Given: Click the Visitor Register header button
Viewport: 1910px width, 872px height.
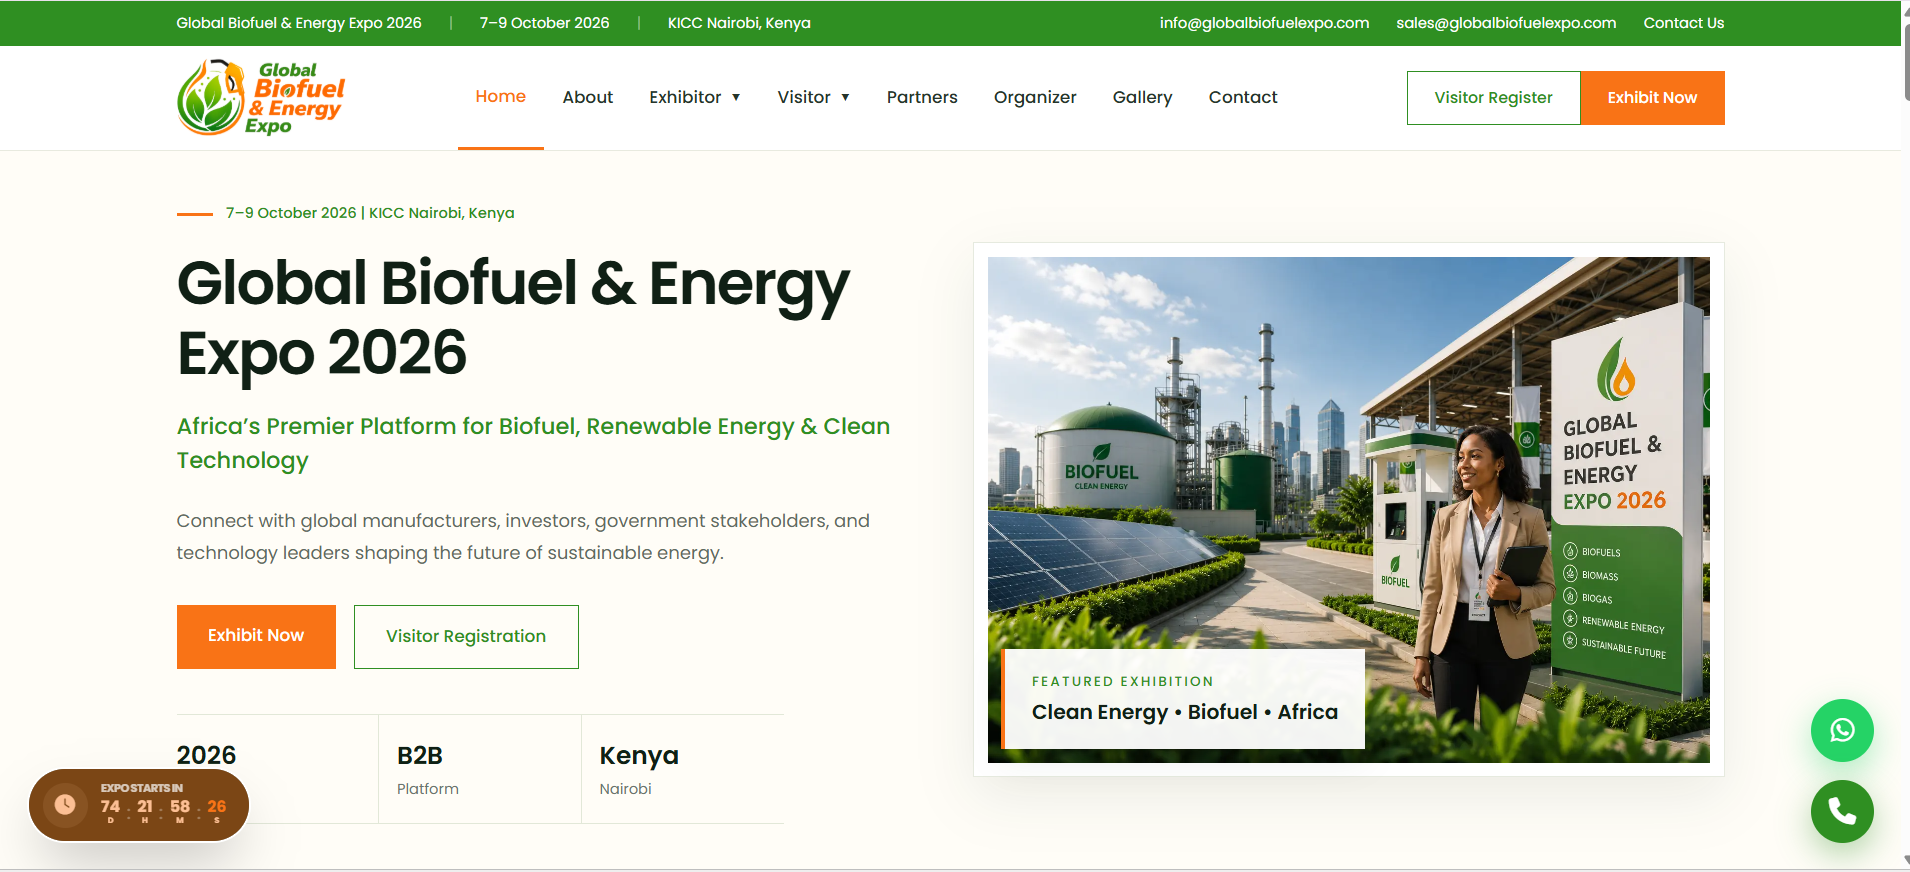Looking at the screenshot, I should coord(1493,98).
